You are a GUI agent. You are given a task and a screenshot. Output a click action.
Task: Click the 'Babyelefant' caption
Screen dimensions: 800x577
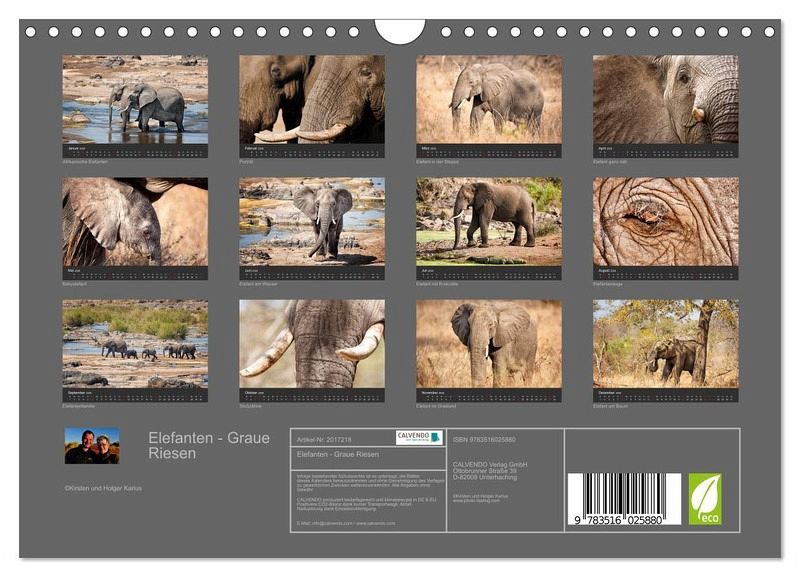[74, 284]
